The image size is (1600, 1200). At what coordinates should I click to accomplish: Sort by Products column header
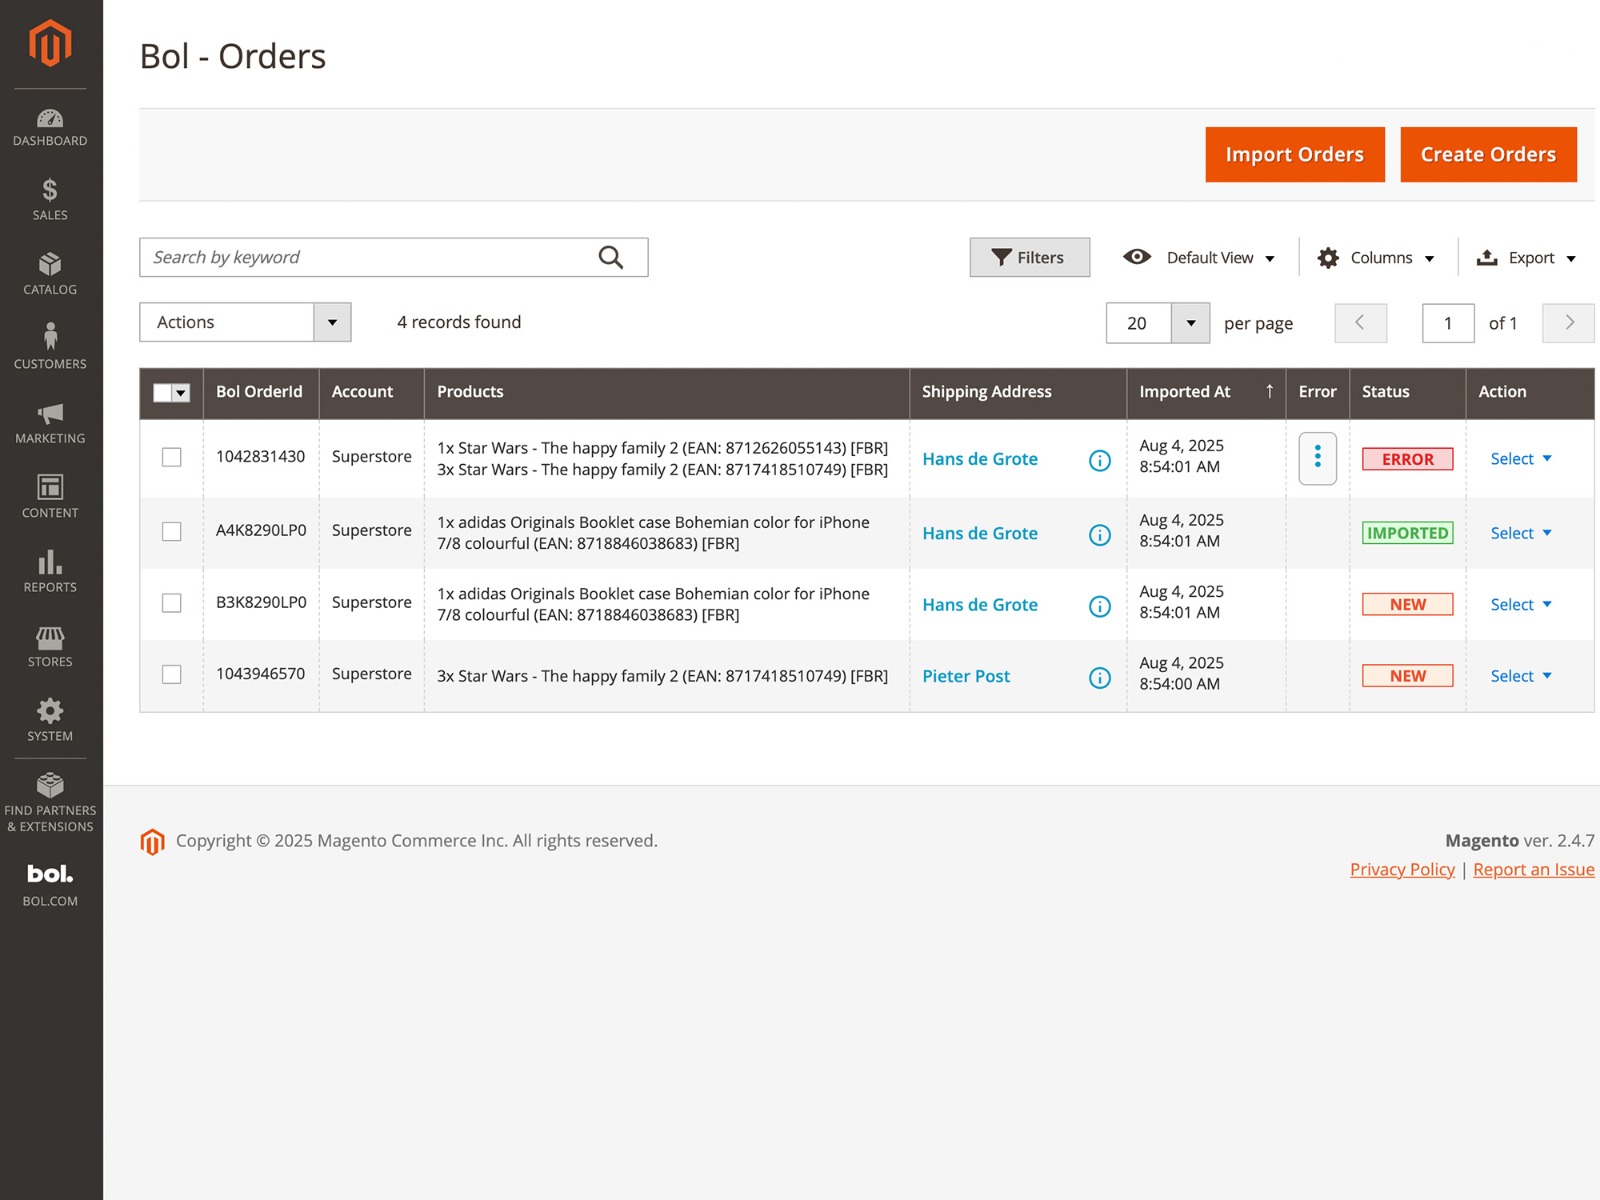click(667, 392)
